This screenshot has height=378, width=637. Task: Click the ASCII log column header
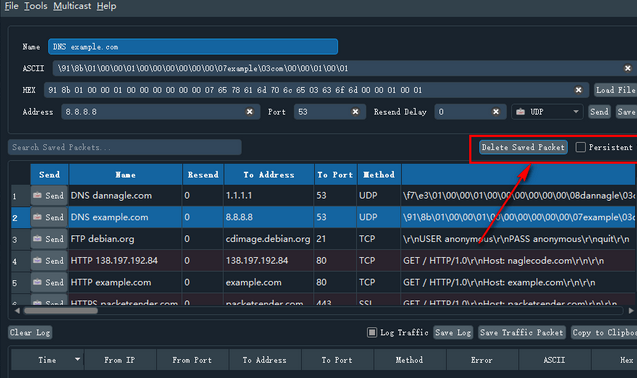tap(555, 360)
